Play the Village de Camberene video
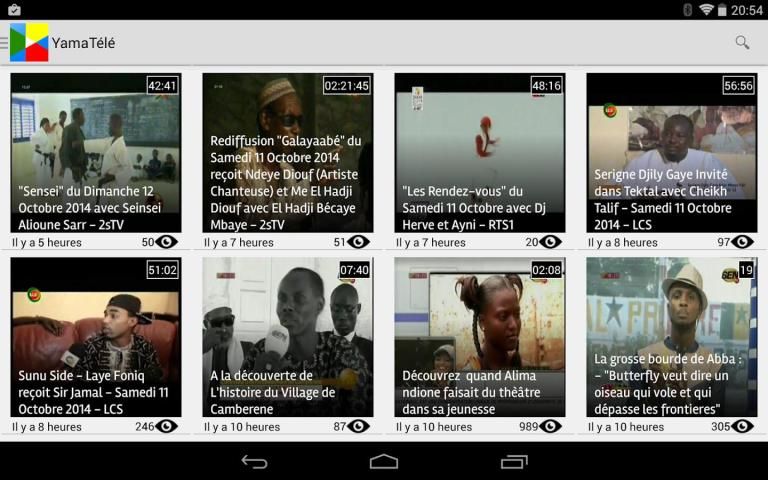Image resolution: width=768 pixels, height=480 pixels. (x=288, y=337)
